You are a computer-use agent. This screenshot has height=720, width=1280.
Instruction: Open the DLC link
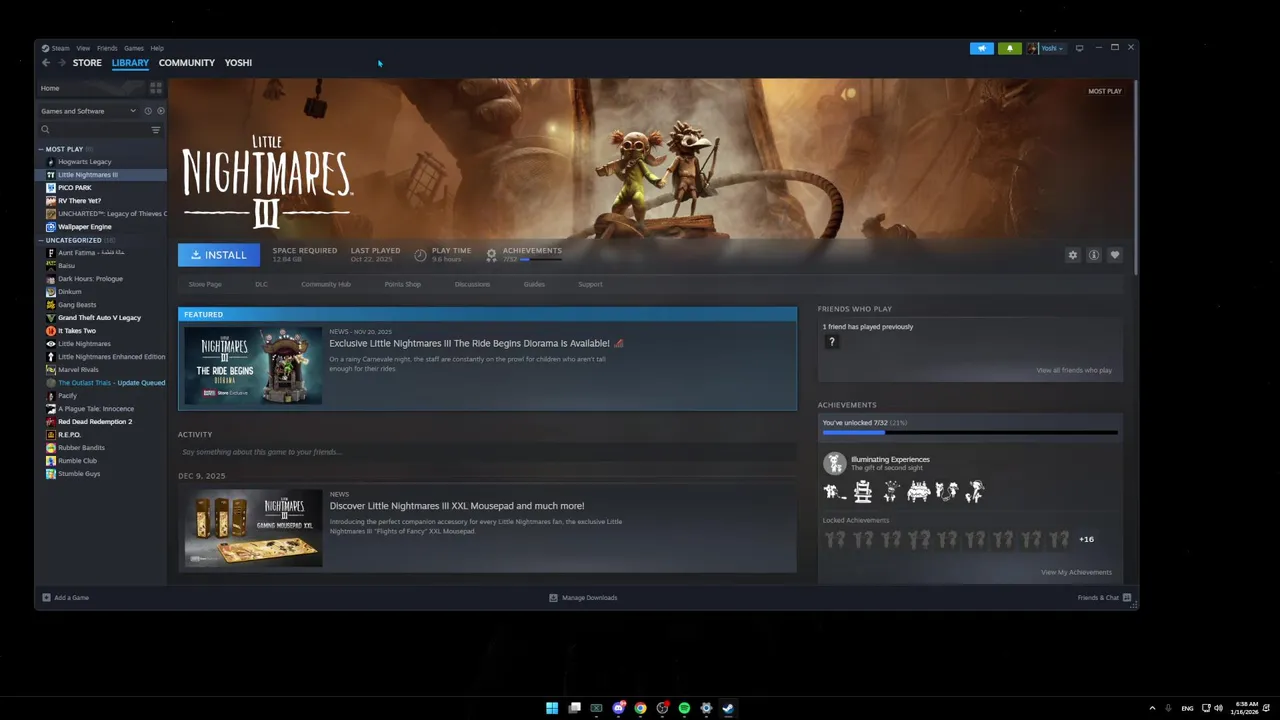(261, 284)
